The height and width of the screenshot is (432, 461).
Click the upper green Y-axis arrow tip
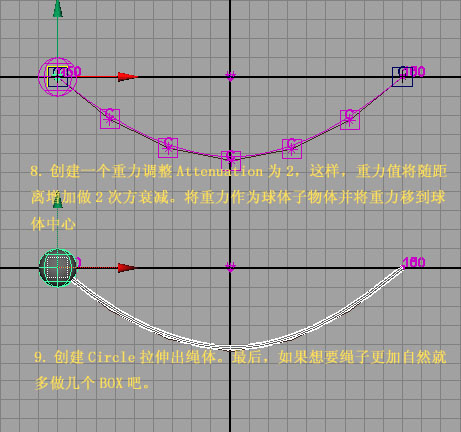click(58, 8)
